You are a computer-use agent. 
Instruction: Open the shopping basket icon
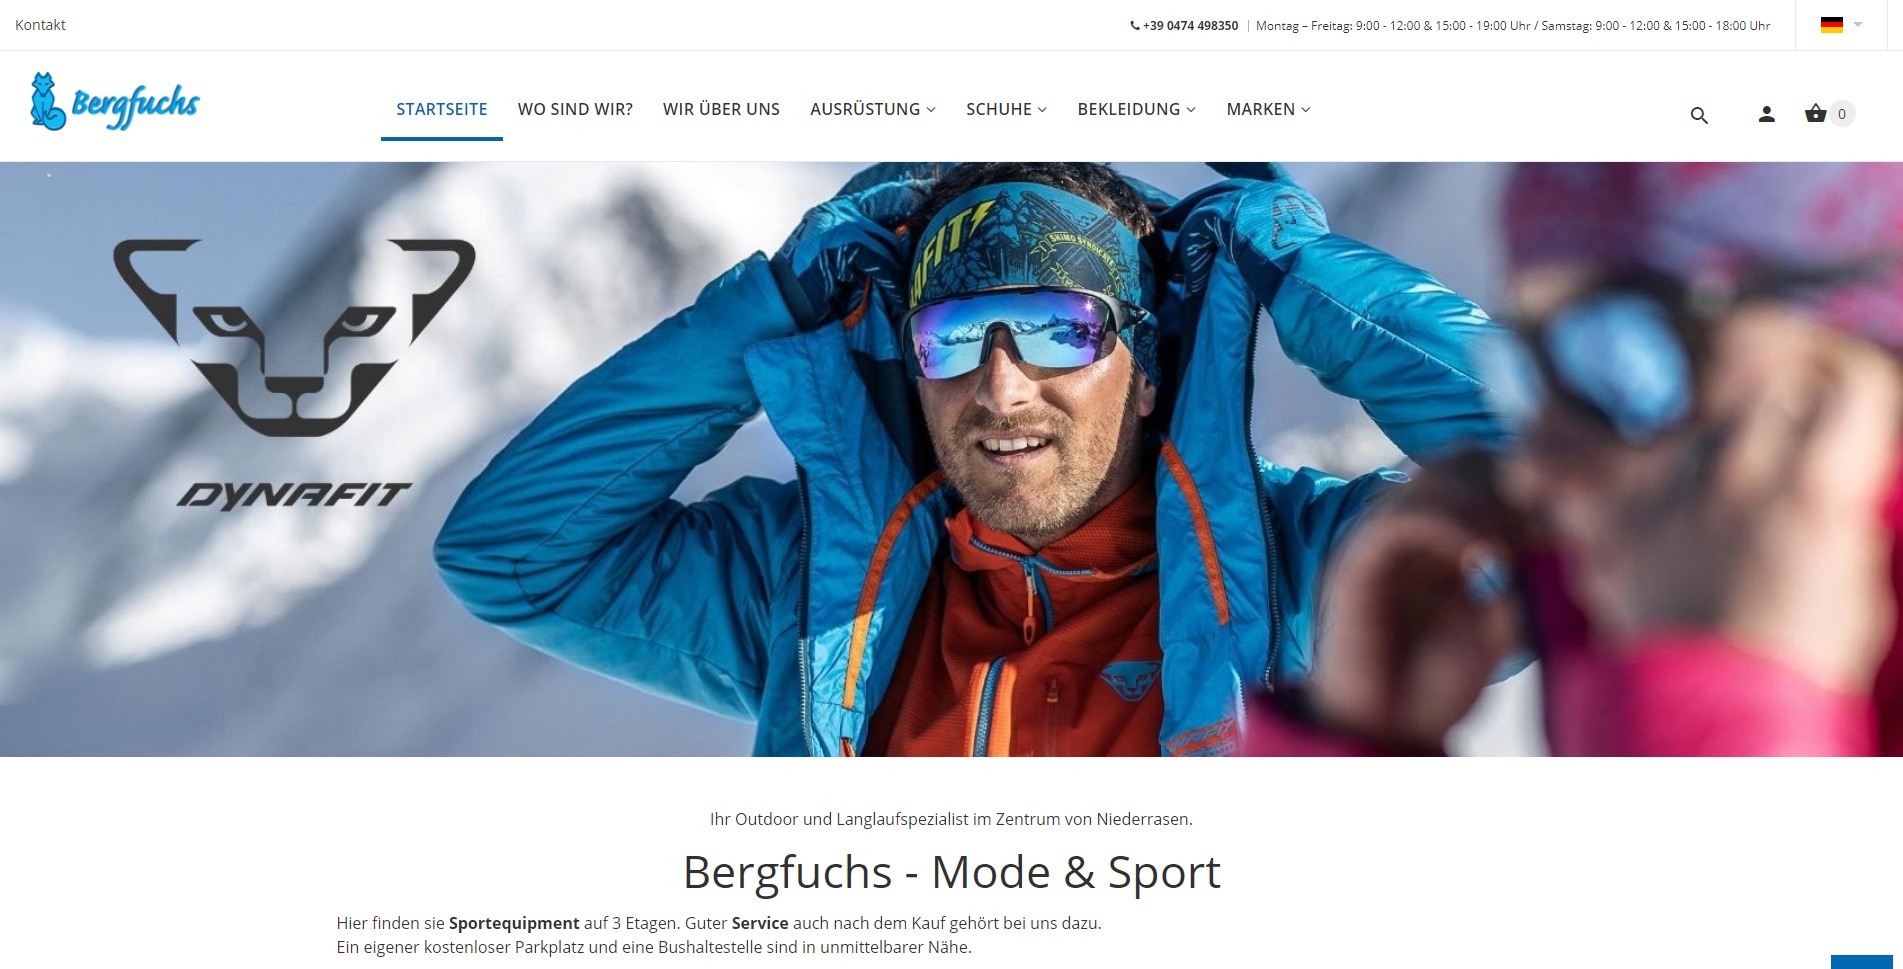pos(1815,113)
